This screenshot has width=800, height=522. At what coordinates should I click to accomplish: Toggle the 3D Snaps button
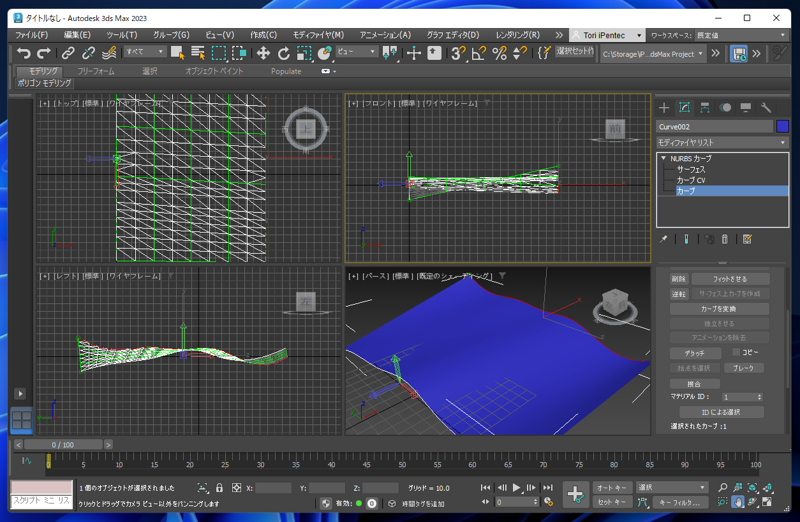[458, 53]
